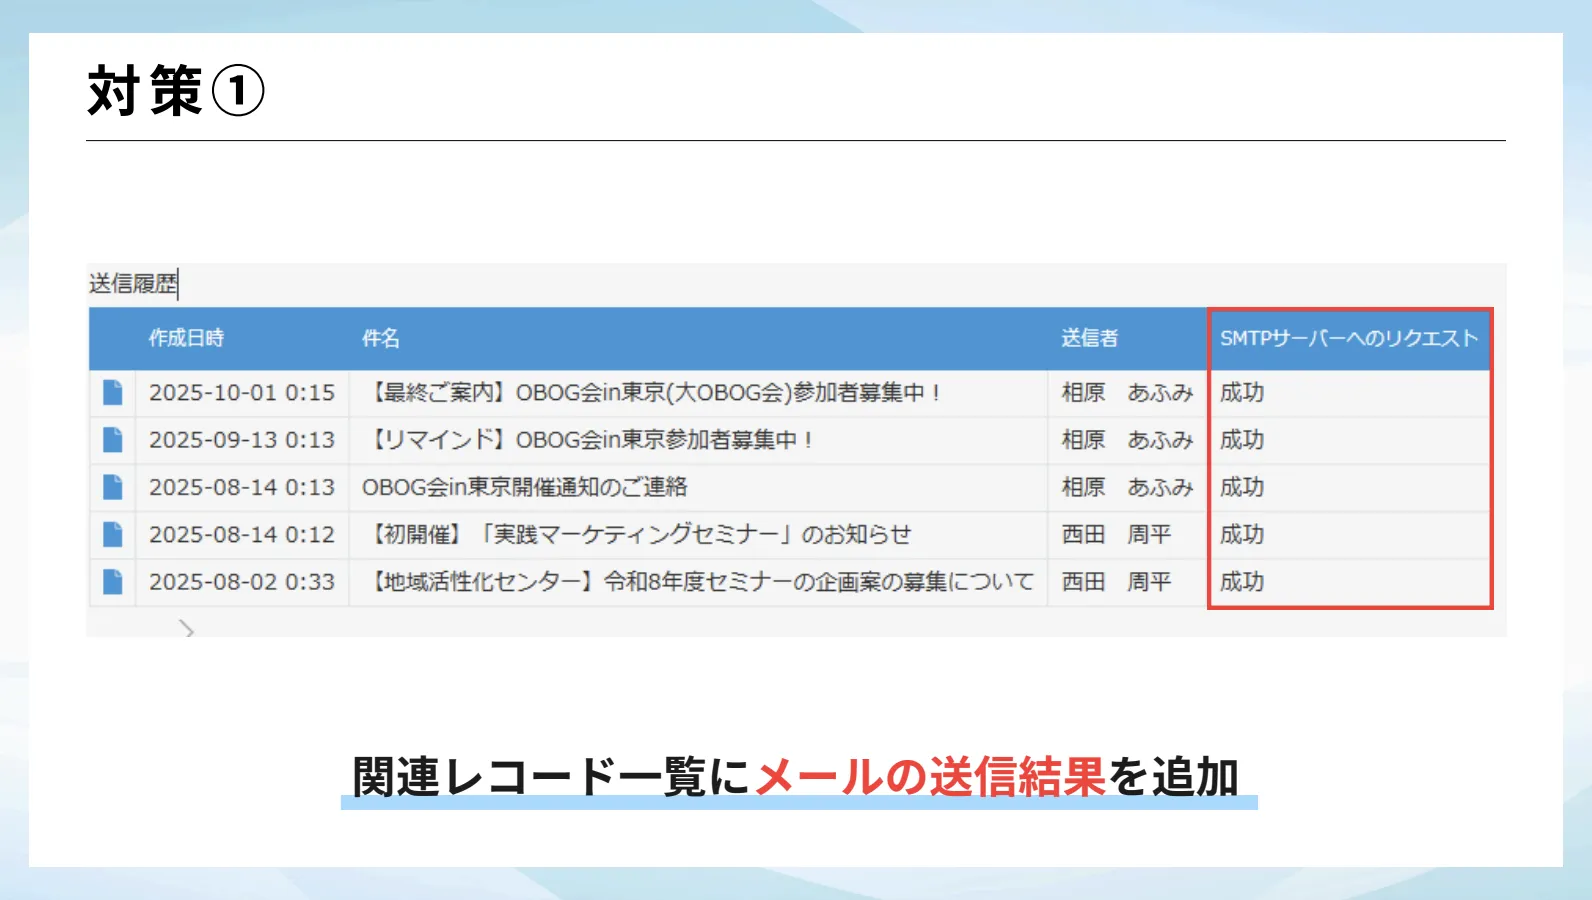This screenshot has width=1592, height=900.
Task: Select subject 【最終ご案内】OBOG会in東京 参加者募集中
Action: coord(656,393)
